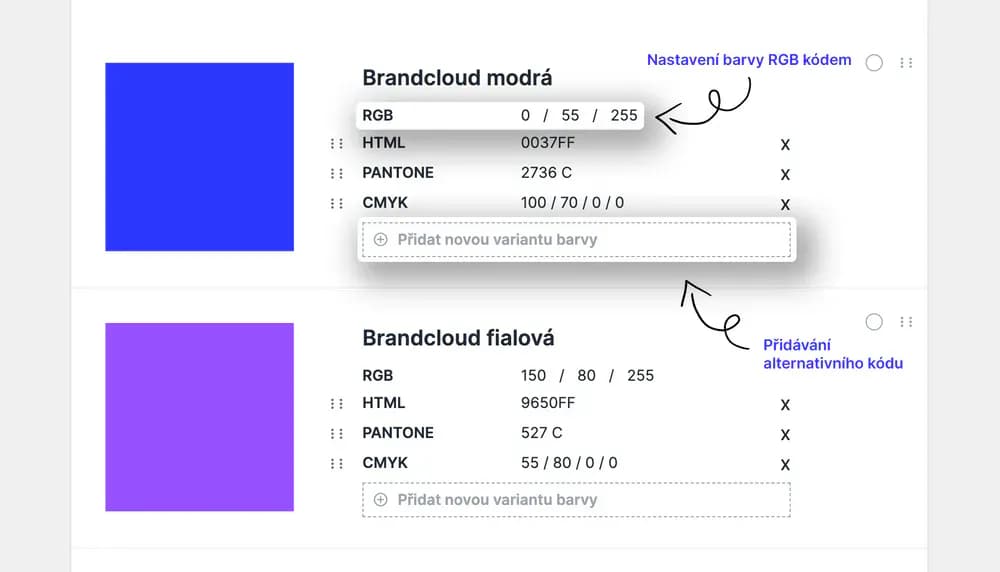Click drag handle beside purple HTML row
Screen dimensions: 1000x572
pyautogui.click(x=336, y=404)
